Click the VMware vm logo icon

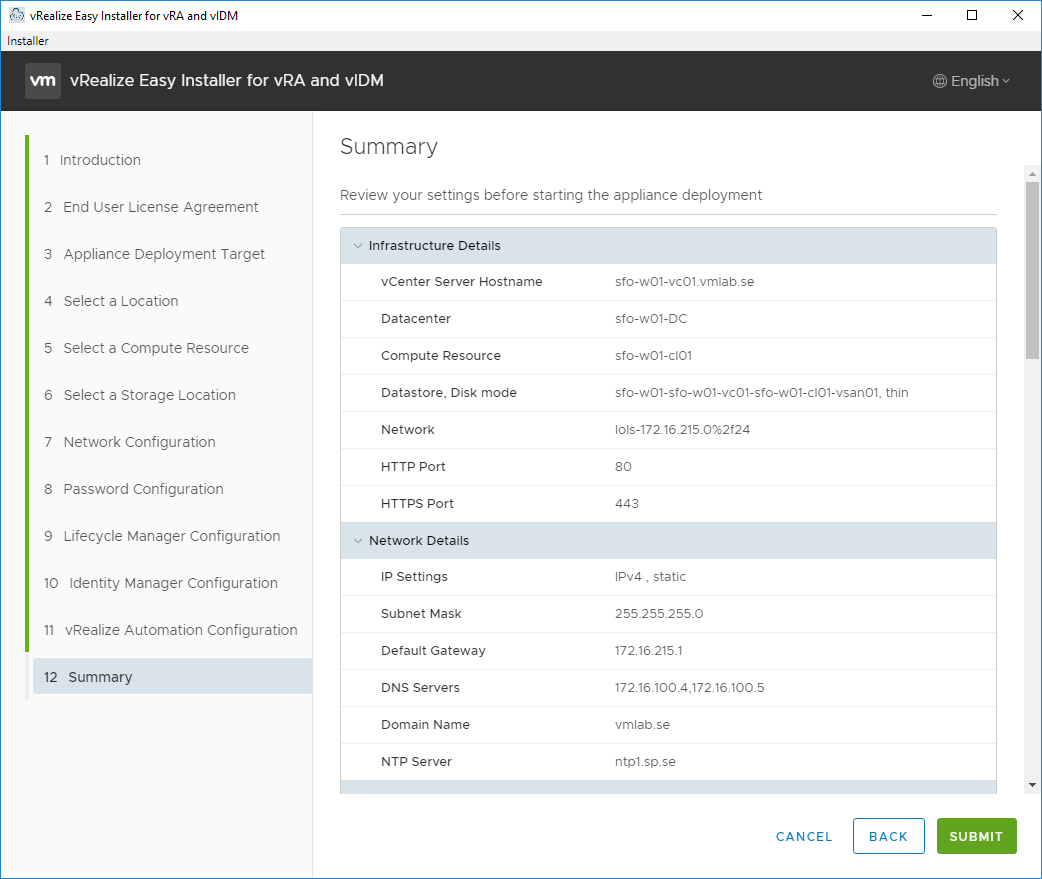click(x=43, y=81)
